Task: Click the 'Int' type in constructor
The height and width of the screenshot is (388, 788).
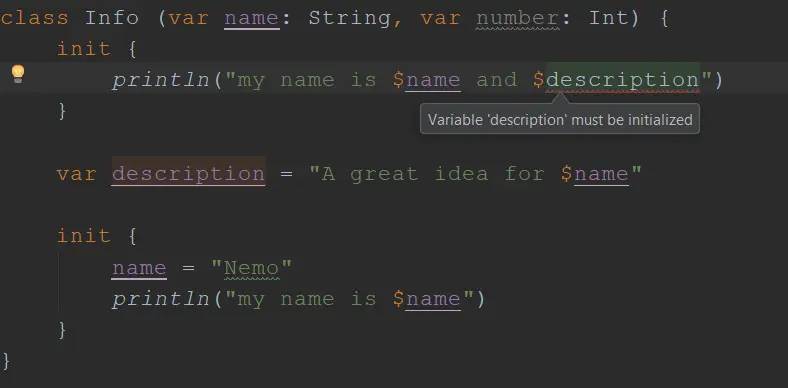Action: point(609,18)
